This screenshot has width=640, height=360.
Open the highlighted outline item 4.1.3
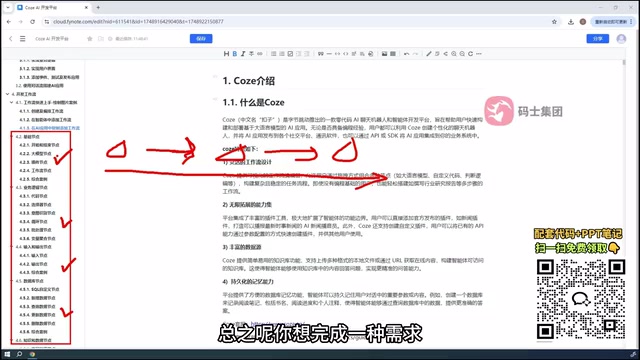point(49,128)
